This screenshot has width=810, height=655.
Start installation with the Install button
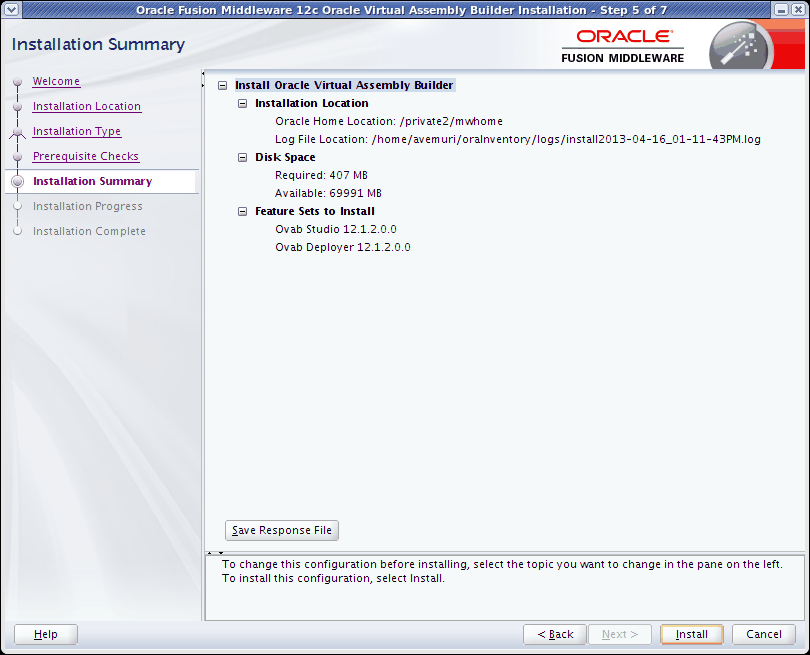pos(692,634)
